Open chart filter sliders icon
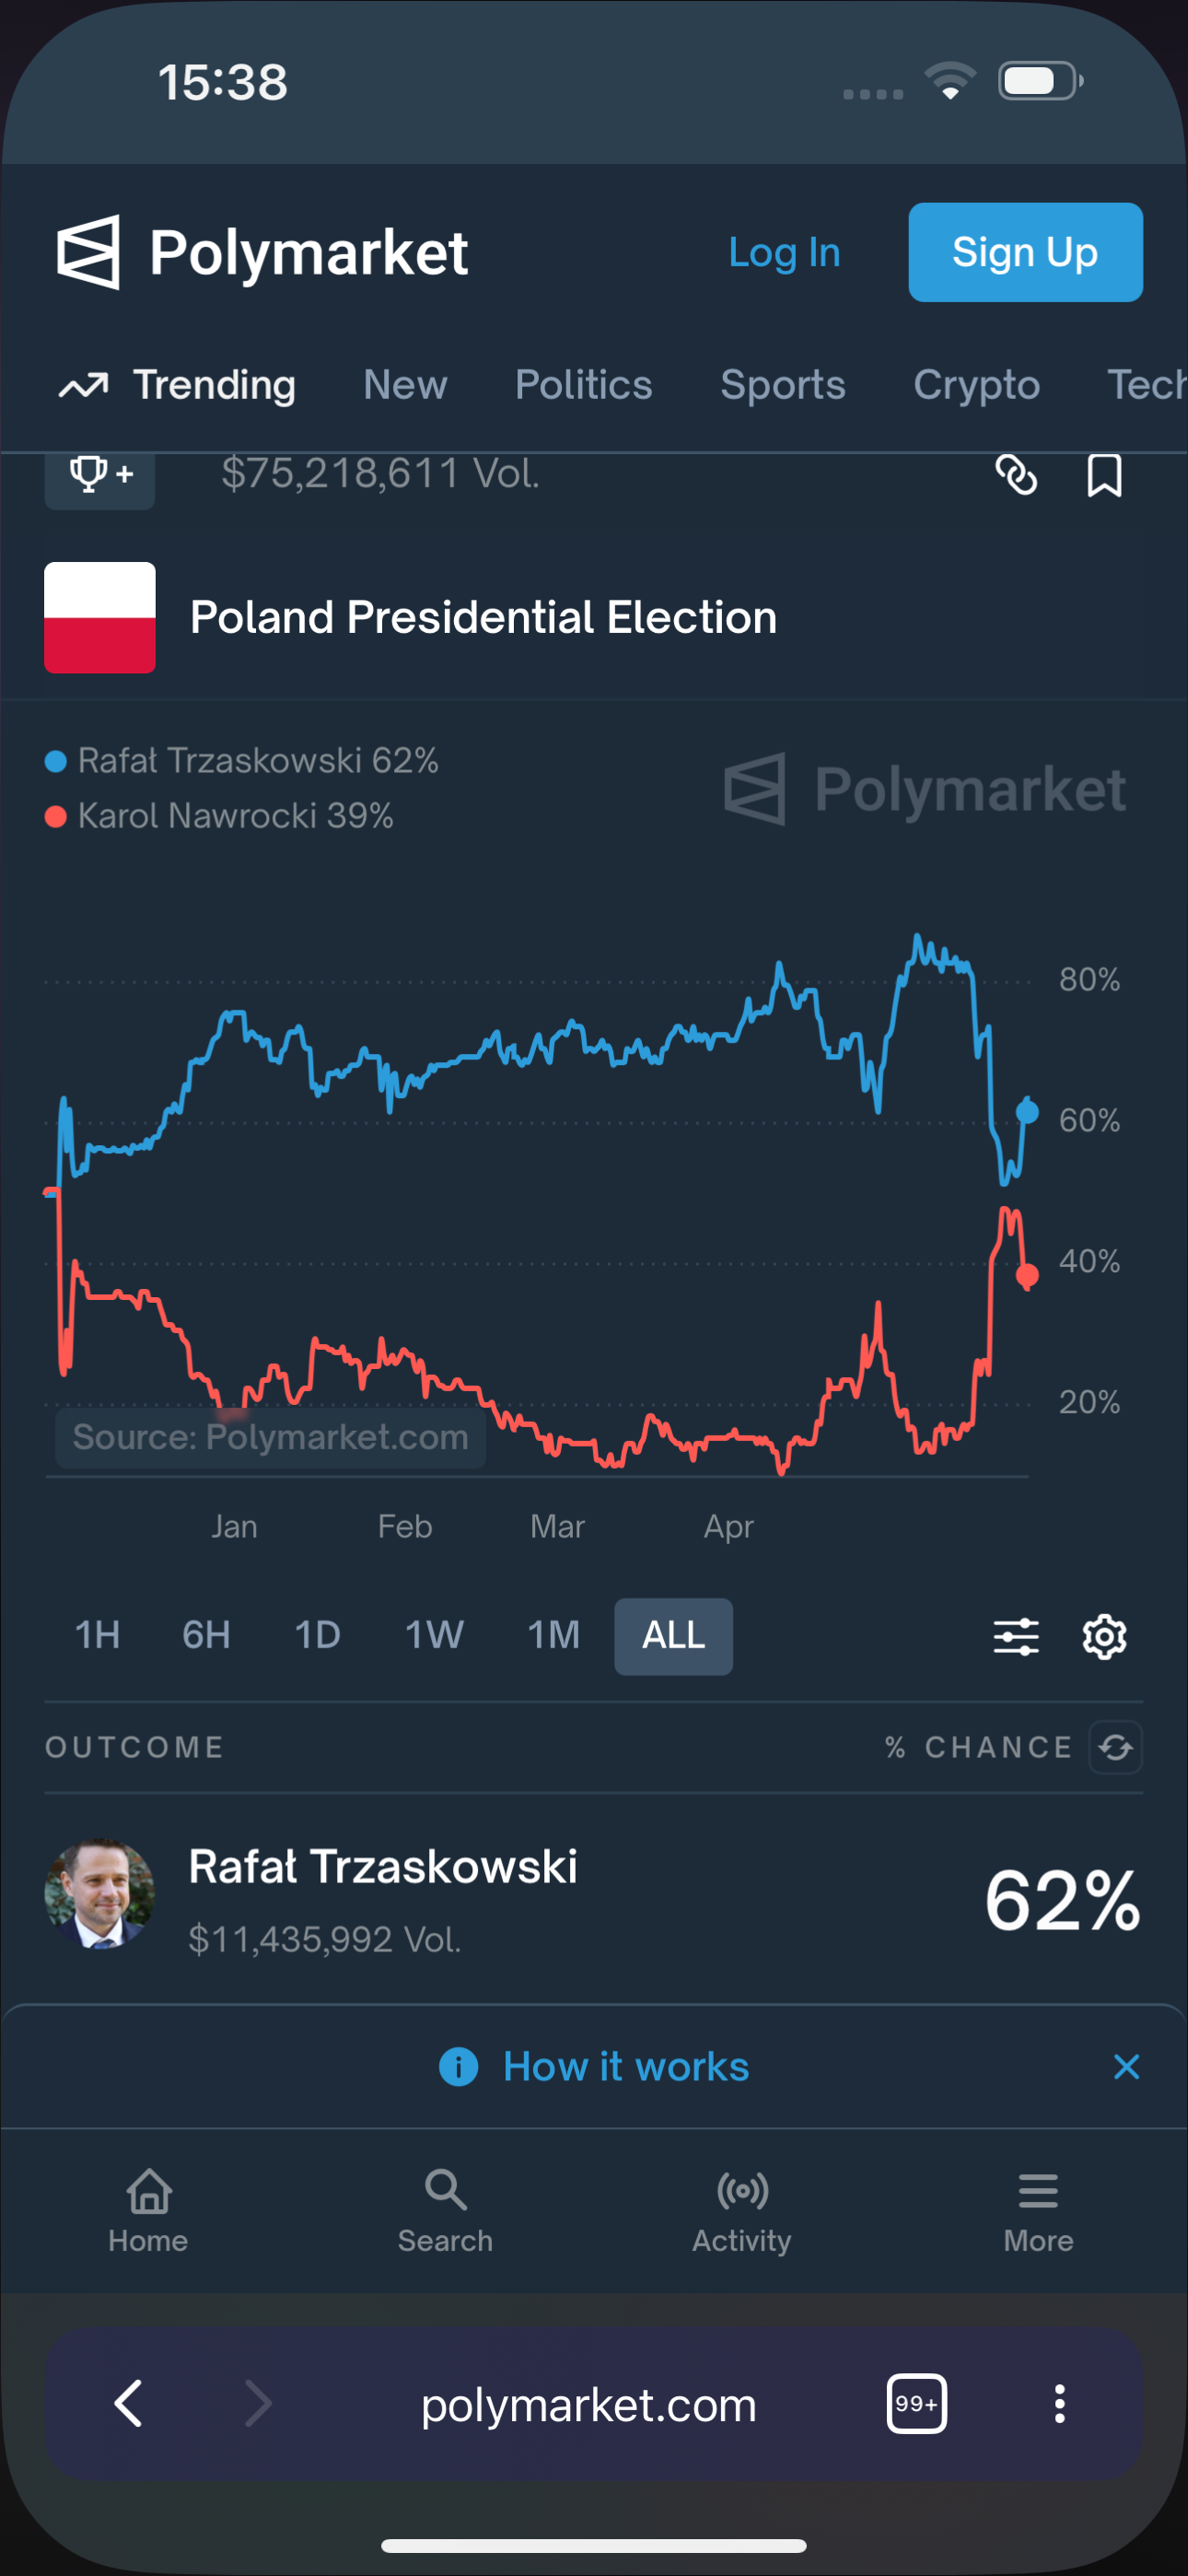 (1016, 1637)
